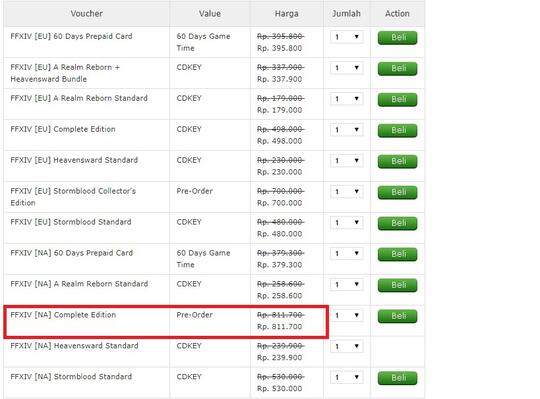Image resolution: width=540 pixels, height=399 pixels.
Task: Buy FFXIV [EU] A Realm Reborn + Heavensward Bundle
Action: (397, 69)
